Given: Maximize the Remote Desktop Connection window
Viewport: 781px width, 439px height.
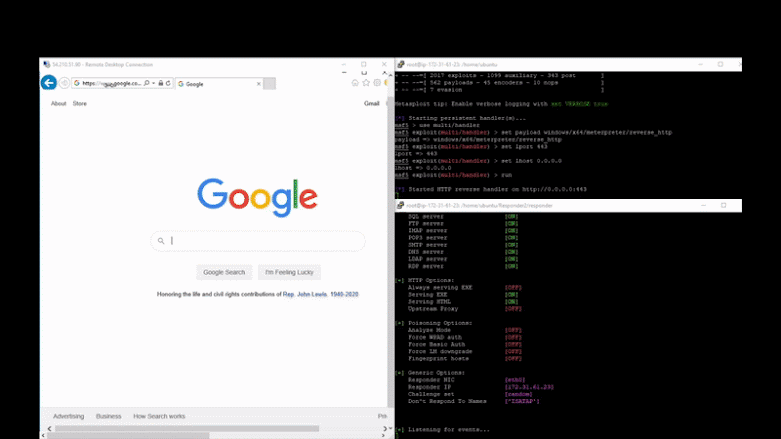Looking at the screenshot, I should click(x=364, y=64).
